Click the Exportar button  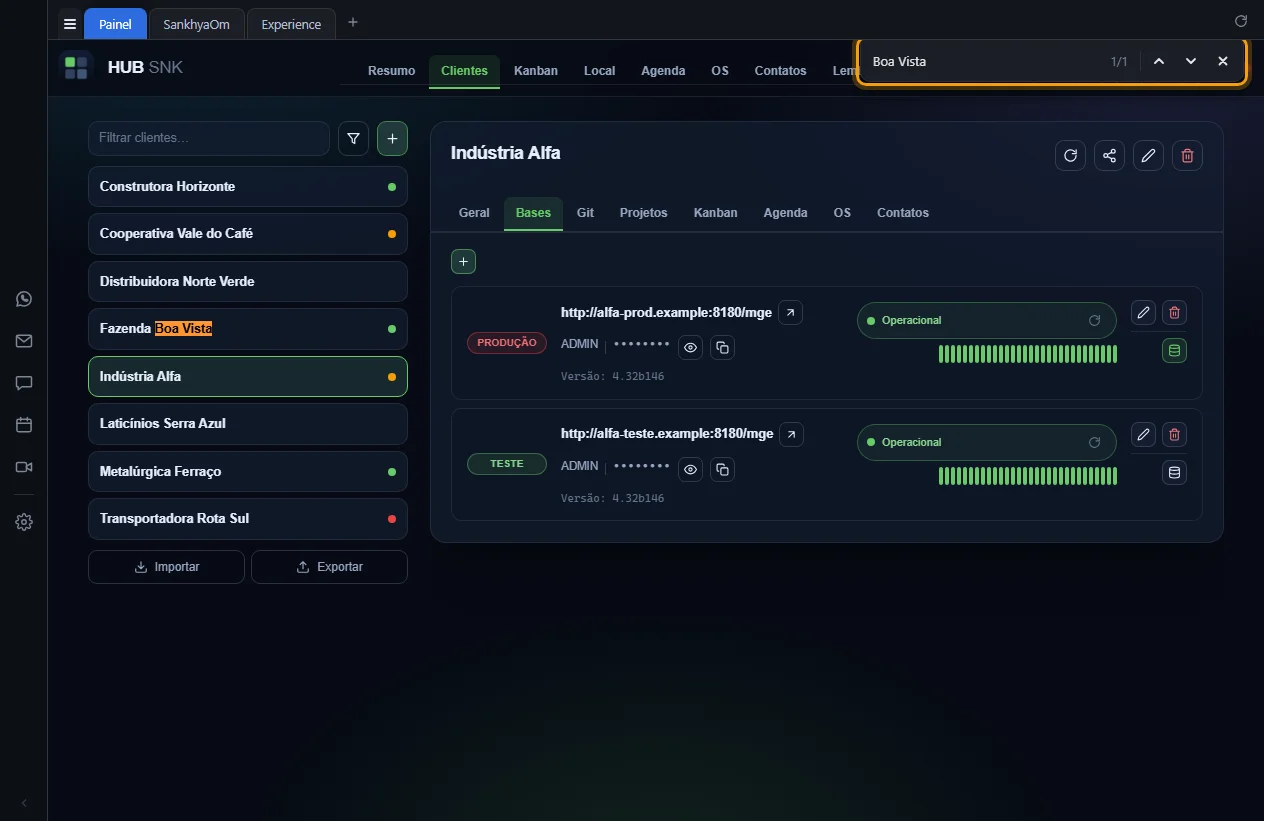point(329,567)
